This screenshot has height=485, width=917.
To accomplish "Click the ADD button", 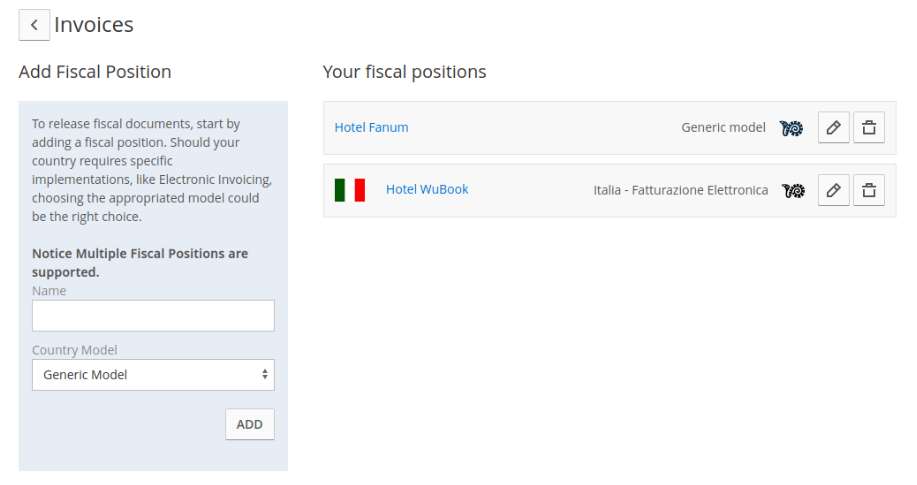I will pos(250,424).
